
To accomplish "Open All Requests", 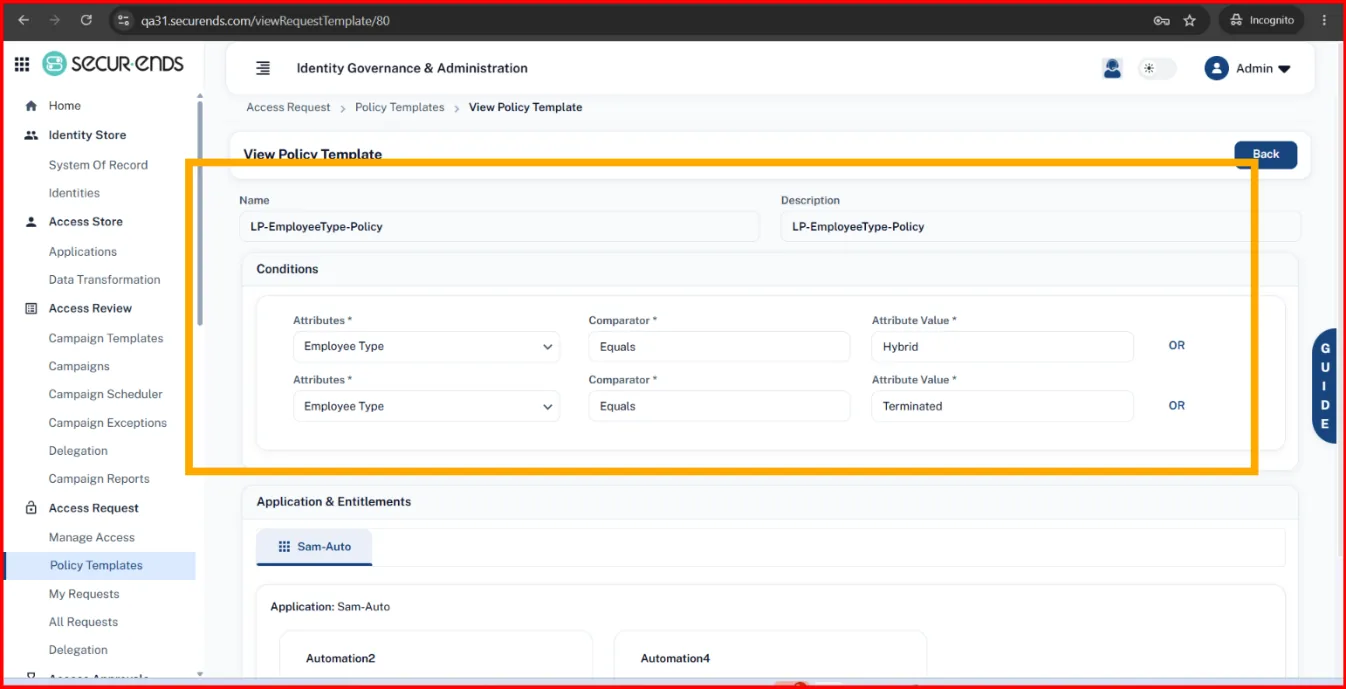I will 83,622.
